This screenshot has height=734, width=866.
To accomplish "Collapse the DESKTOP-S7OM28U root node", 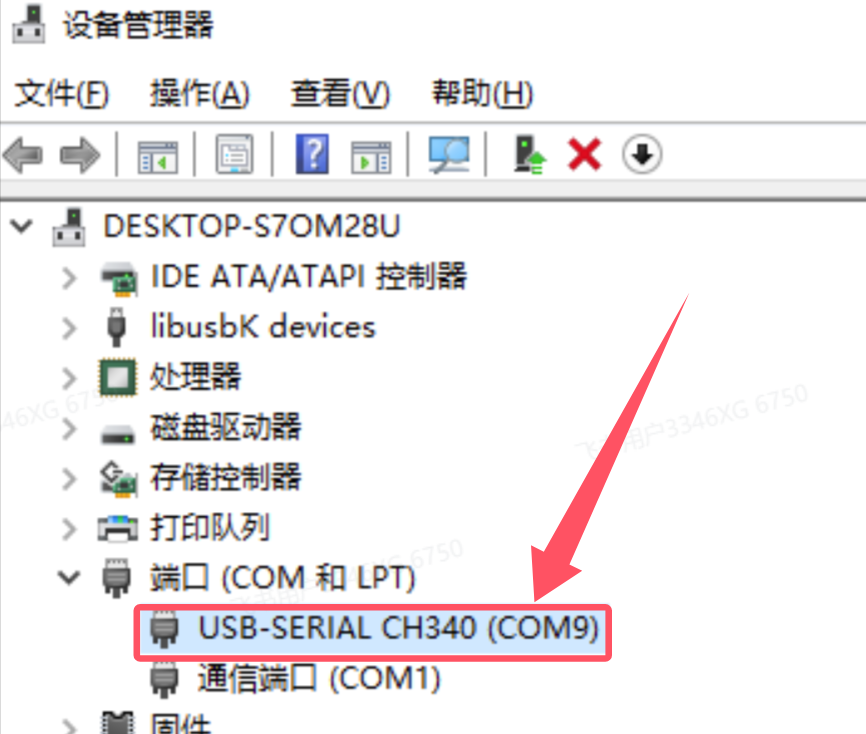I will [22, 226].
